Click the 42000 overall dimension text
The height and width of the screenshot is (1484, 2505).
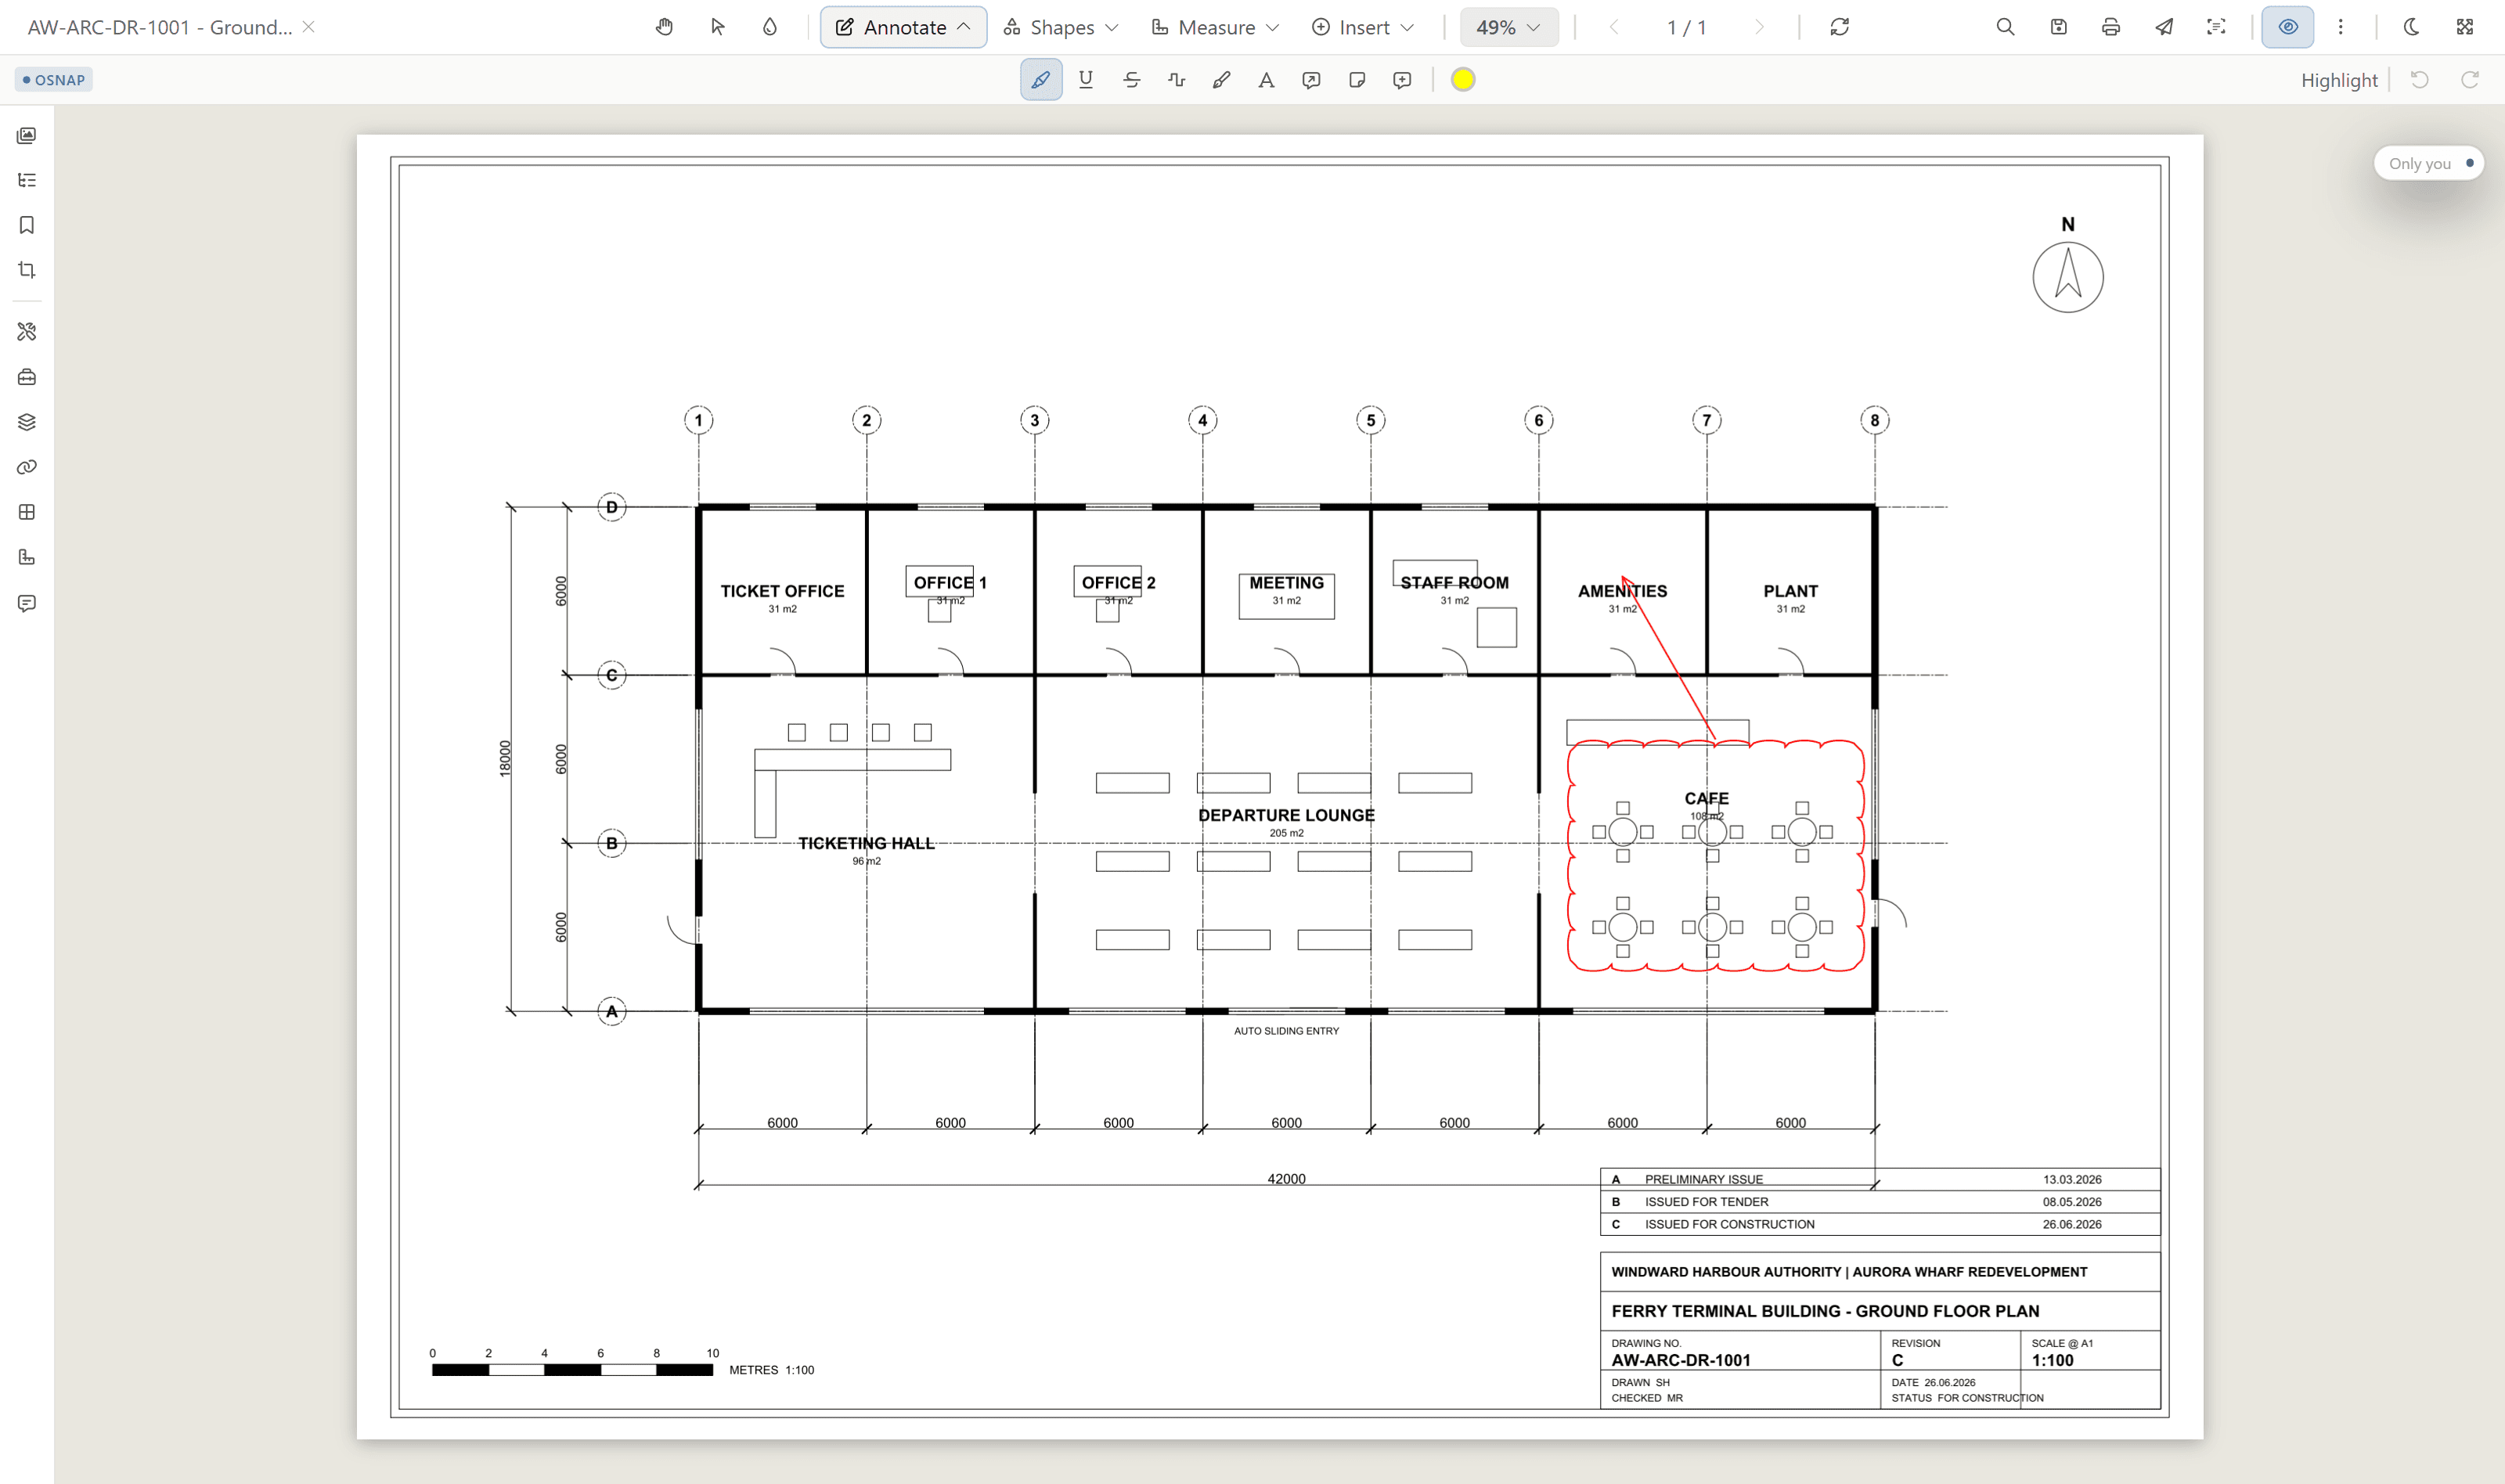1286,1179
